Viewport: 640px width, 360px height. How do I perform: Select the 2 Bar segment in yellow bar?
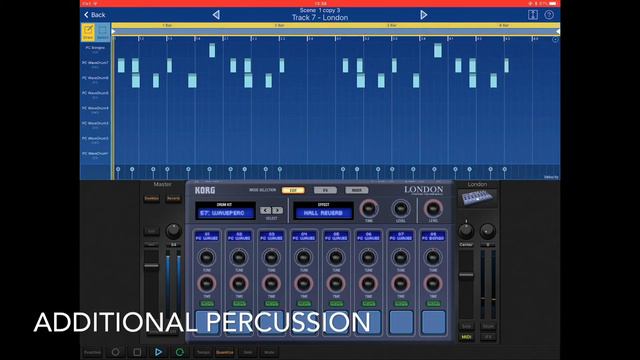280,25
